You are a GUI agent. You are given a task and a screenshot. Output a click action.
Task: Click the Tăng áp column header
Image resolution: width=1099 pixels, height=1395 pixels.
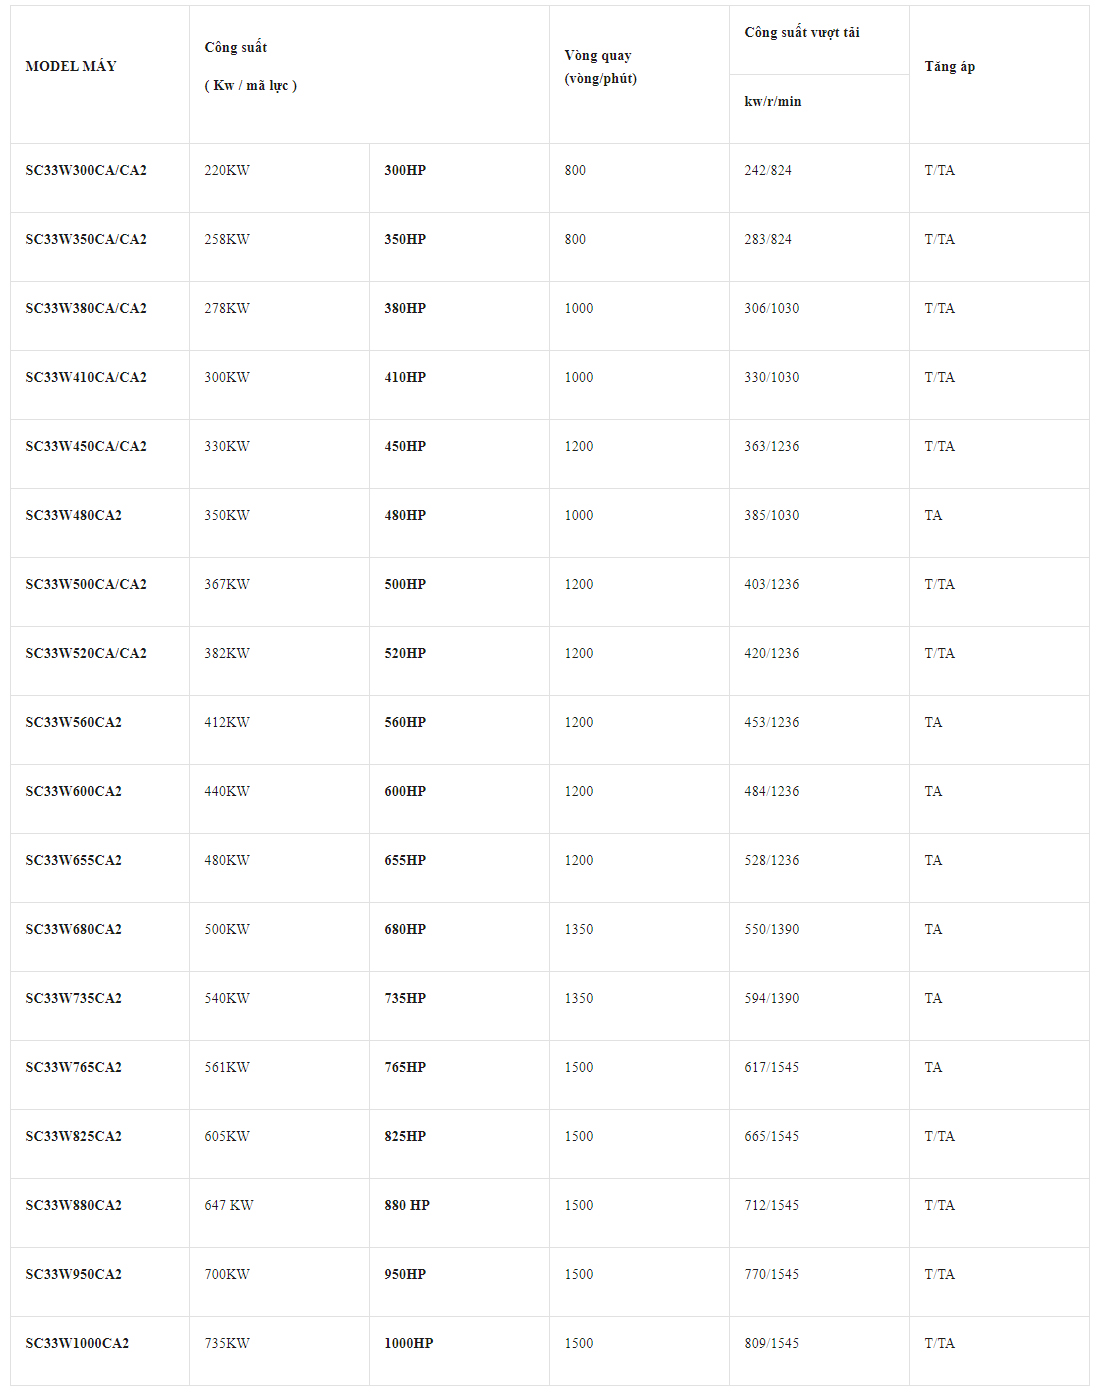(x=949, y=66)
